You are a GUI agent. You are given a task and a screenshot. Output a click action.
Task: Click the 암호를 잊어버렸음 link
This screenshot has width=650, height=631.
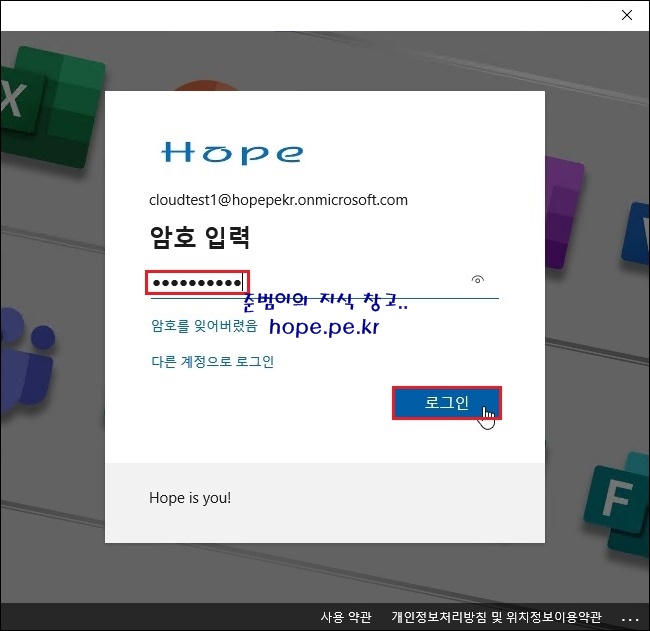click(x=204, y=326)
